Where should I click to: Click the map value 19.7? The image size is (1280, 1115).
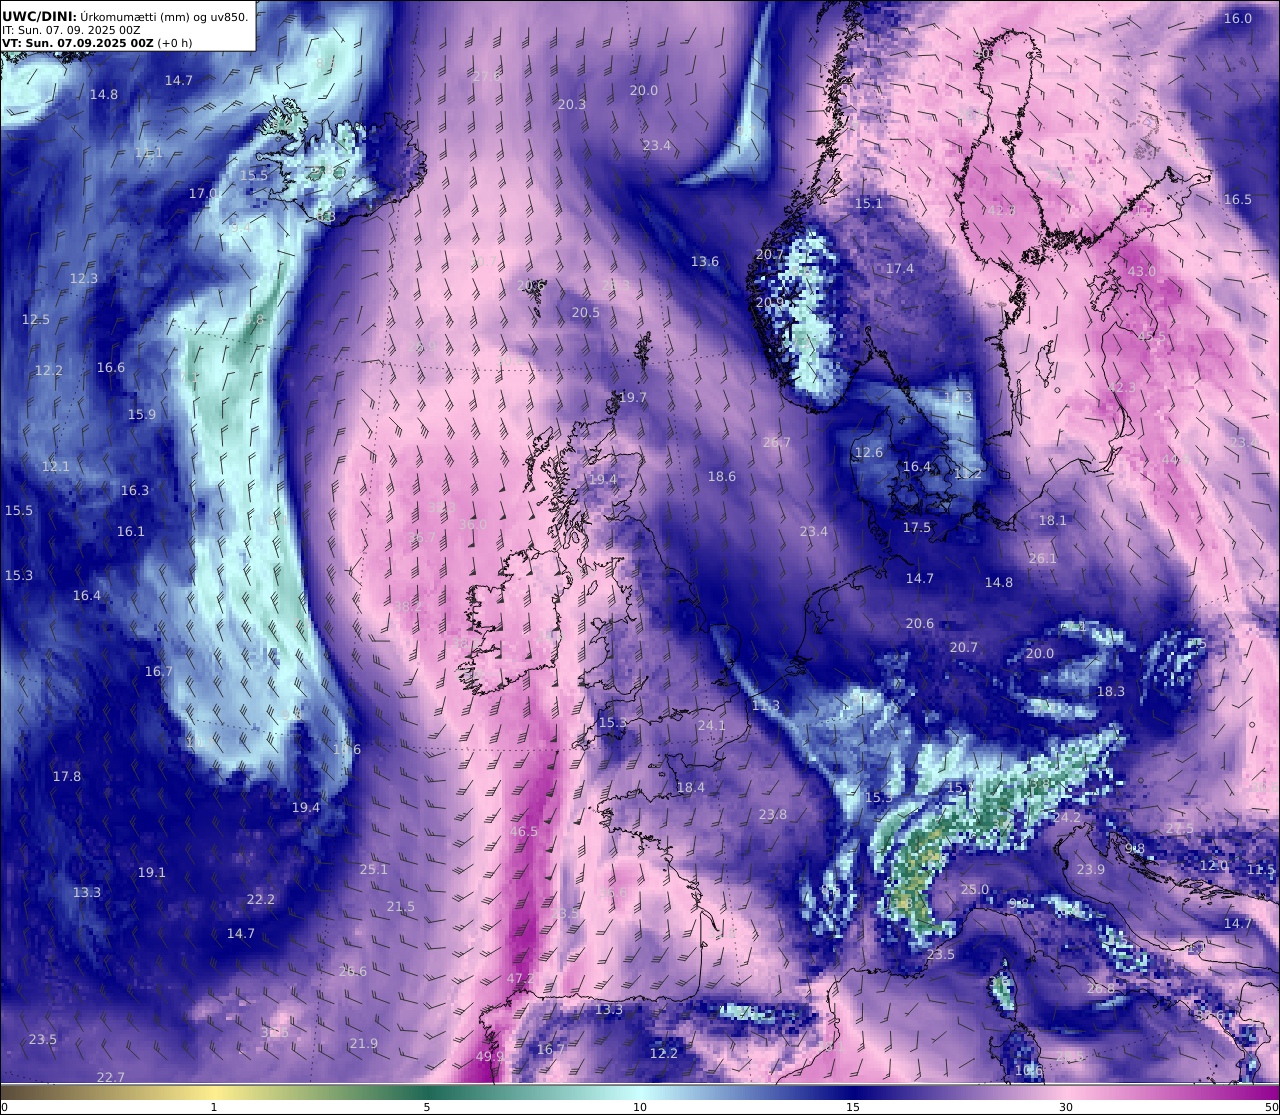click(633, 397)
